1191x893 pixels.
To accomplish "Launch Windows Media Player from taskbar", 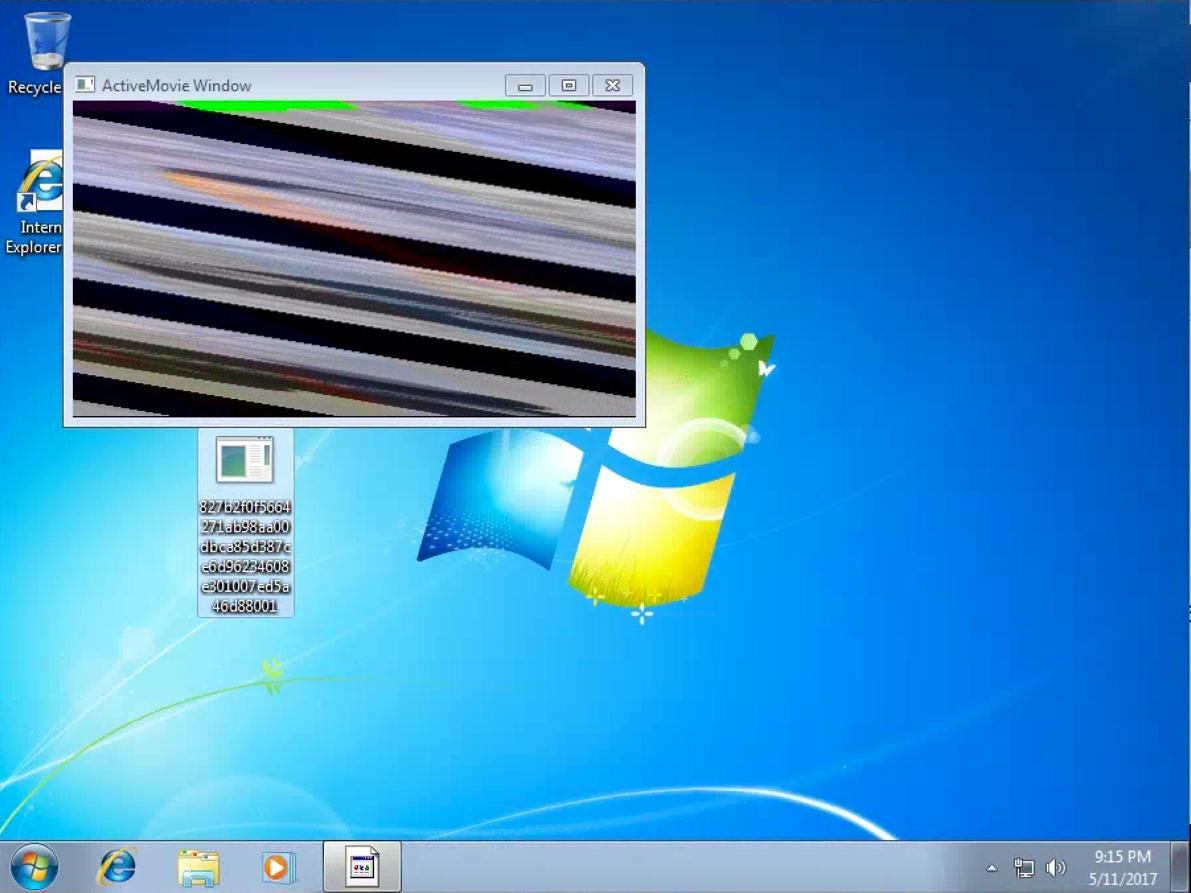I will click(x=278, y=867).
